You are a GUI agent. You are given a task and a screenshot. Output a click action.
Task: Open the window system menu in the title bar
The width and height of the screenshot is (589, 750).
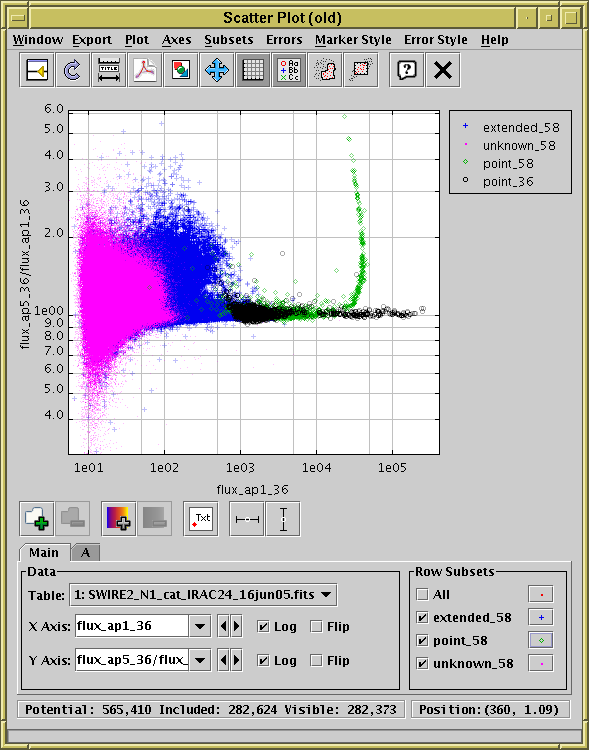(x=19, y=18)
